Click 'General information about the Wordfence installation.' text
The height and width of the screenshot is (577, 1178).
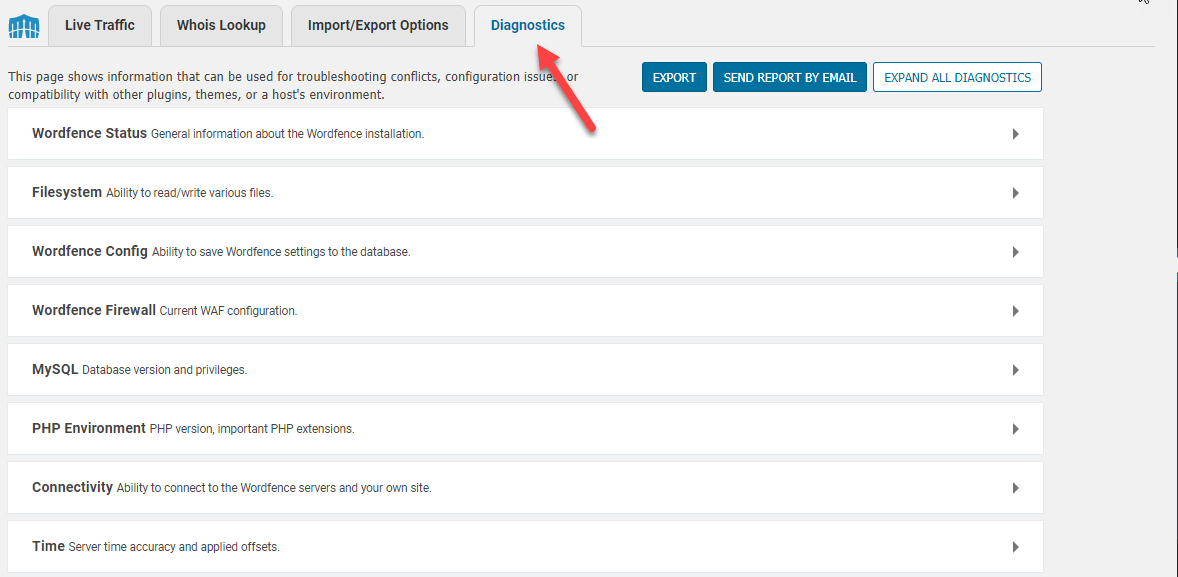click(288, 134)
